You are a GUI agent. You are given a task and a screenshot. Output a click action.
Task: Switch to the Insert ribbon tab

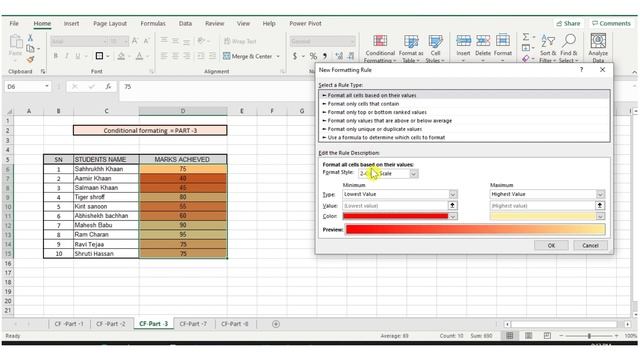point(71,24)
